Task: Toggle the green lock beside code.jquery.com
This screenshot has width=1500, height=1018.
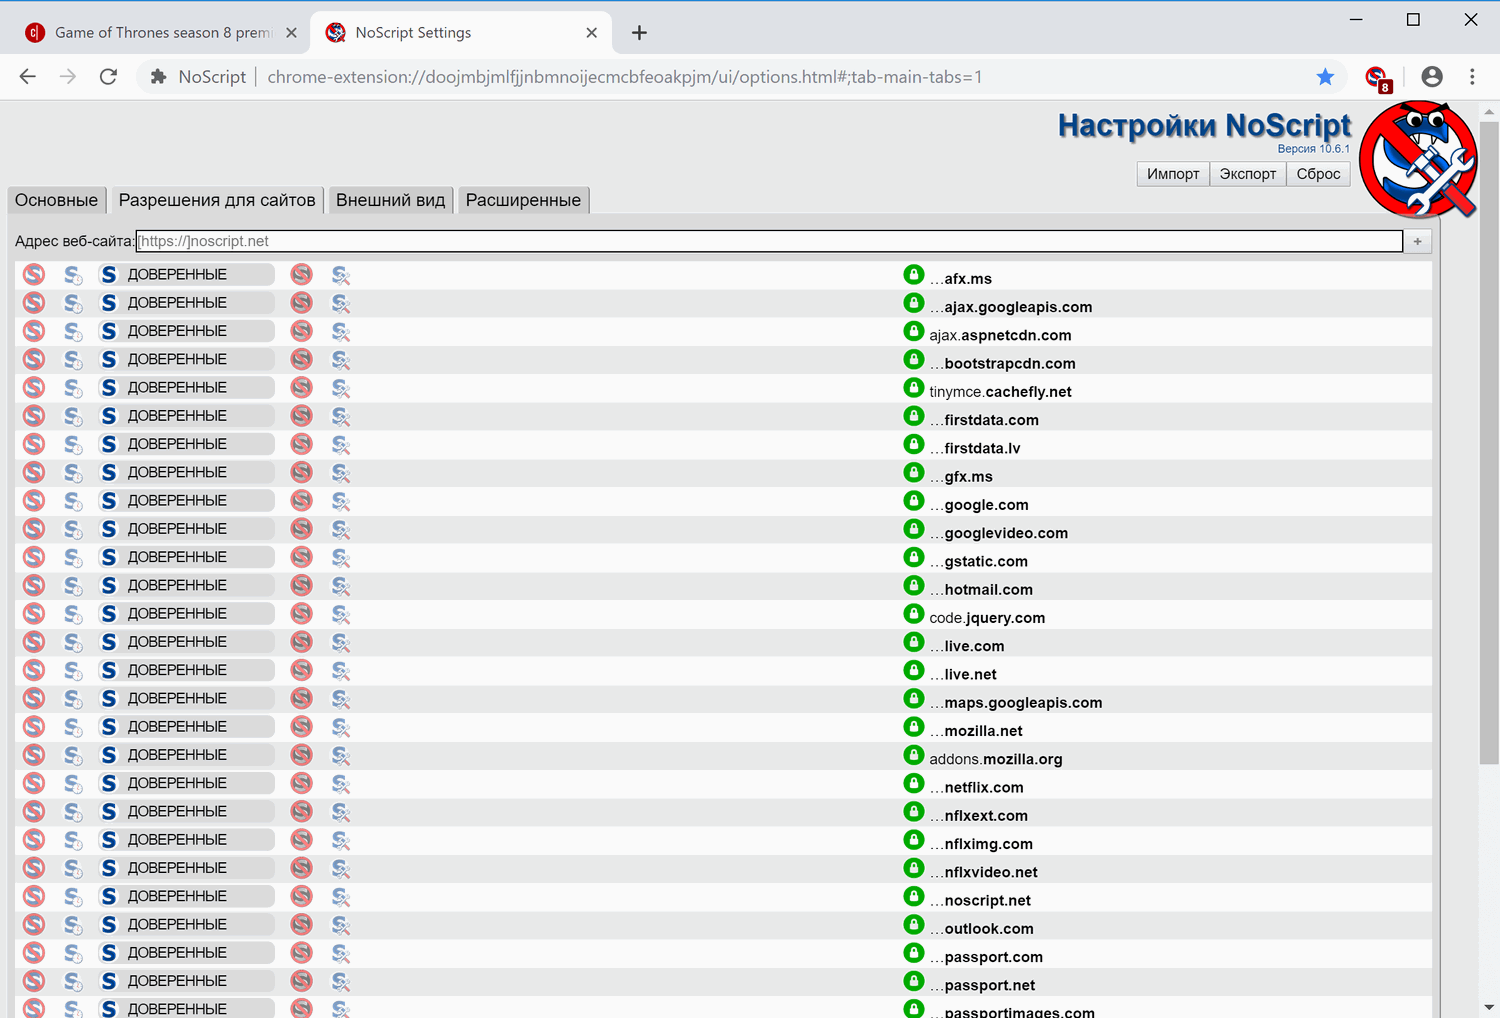Action: (x=913, y=614)
